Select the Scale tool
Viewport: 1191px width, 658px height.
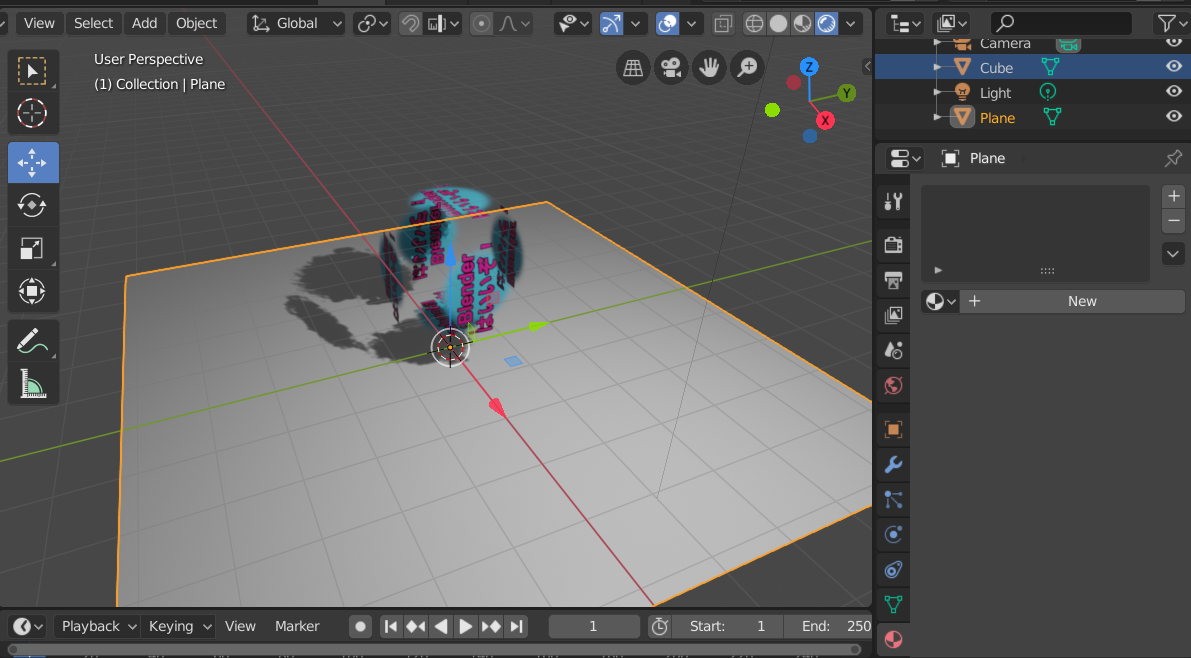coord(32,248)
